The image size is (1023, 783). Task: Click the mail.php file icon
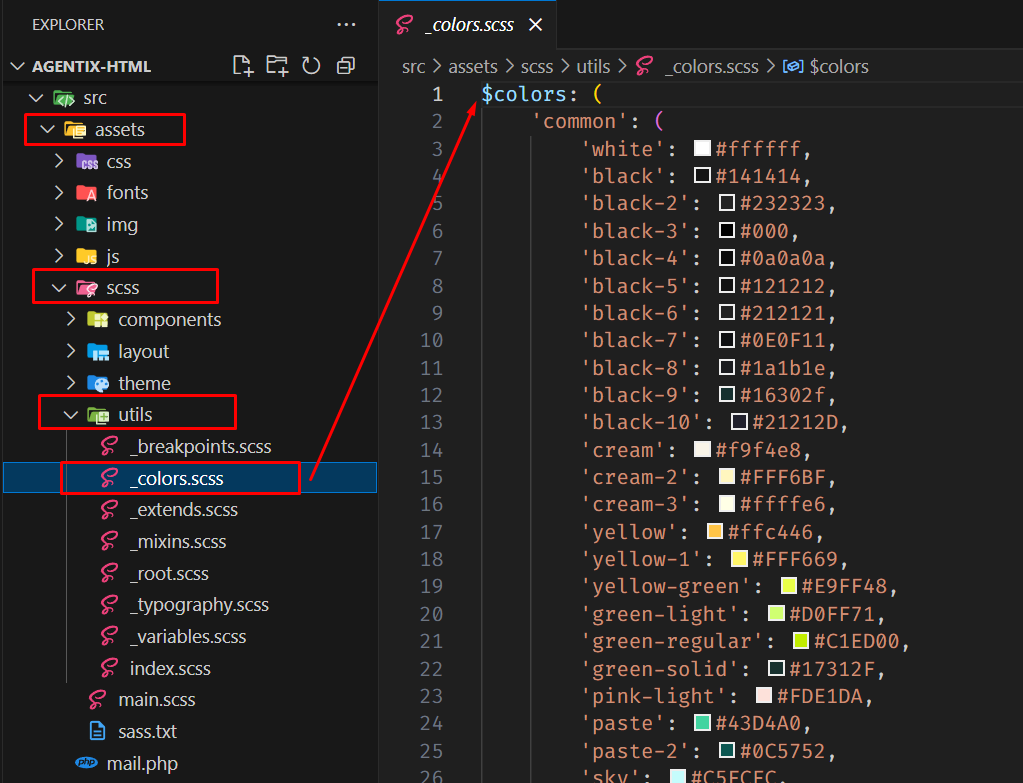pyautogui.click(x=87, y=764)
